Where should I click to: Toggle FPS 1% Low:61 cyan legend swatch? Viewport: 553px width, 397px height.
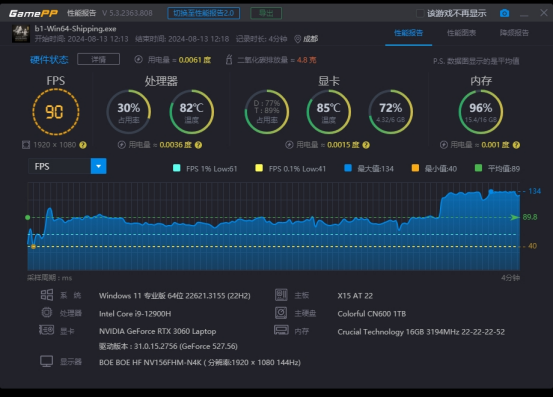coord(177,168)
